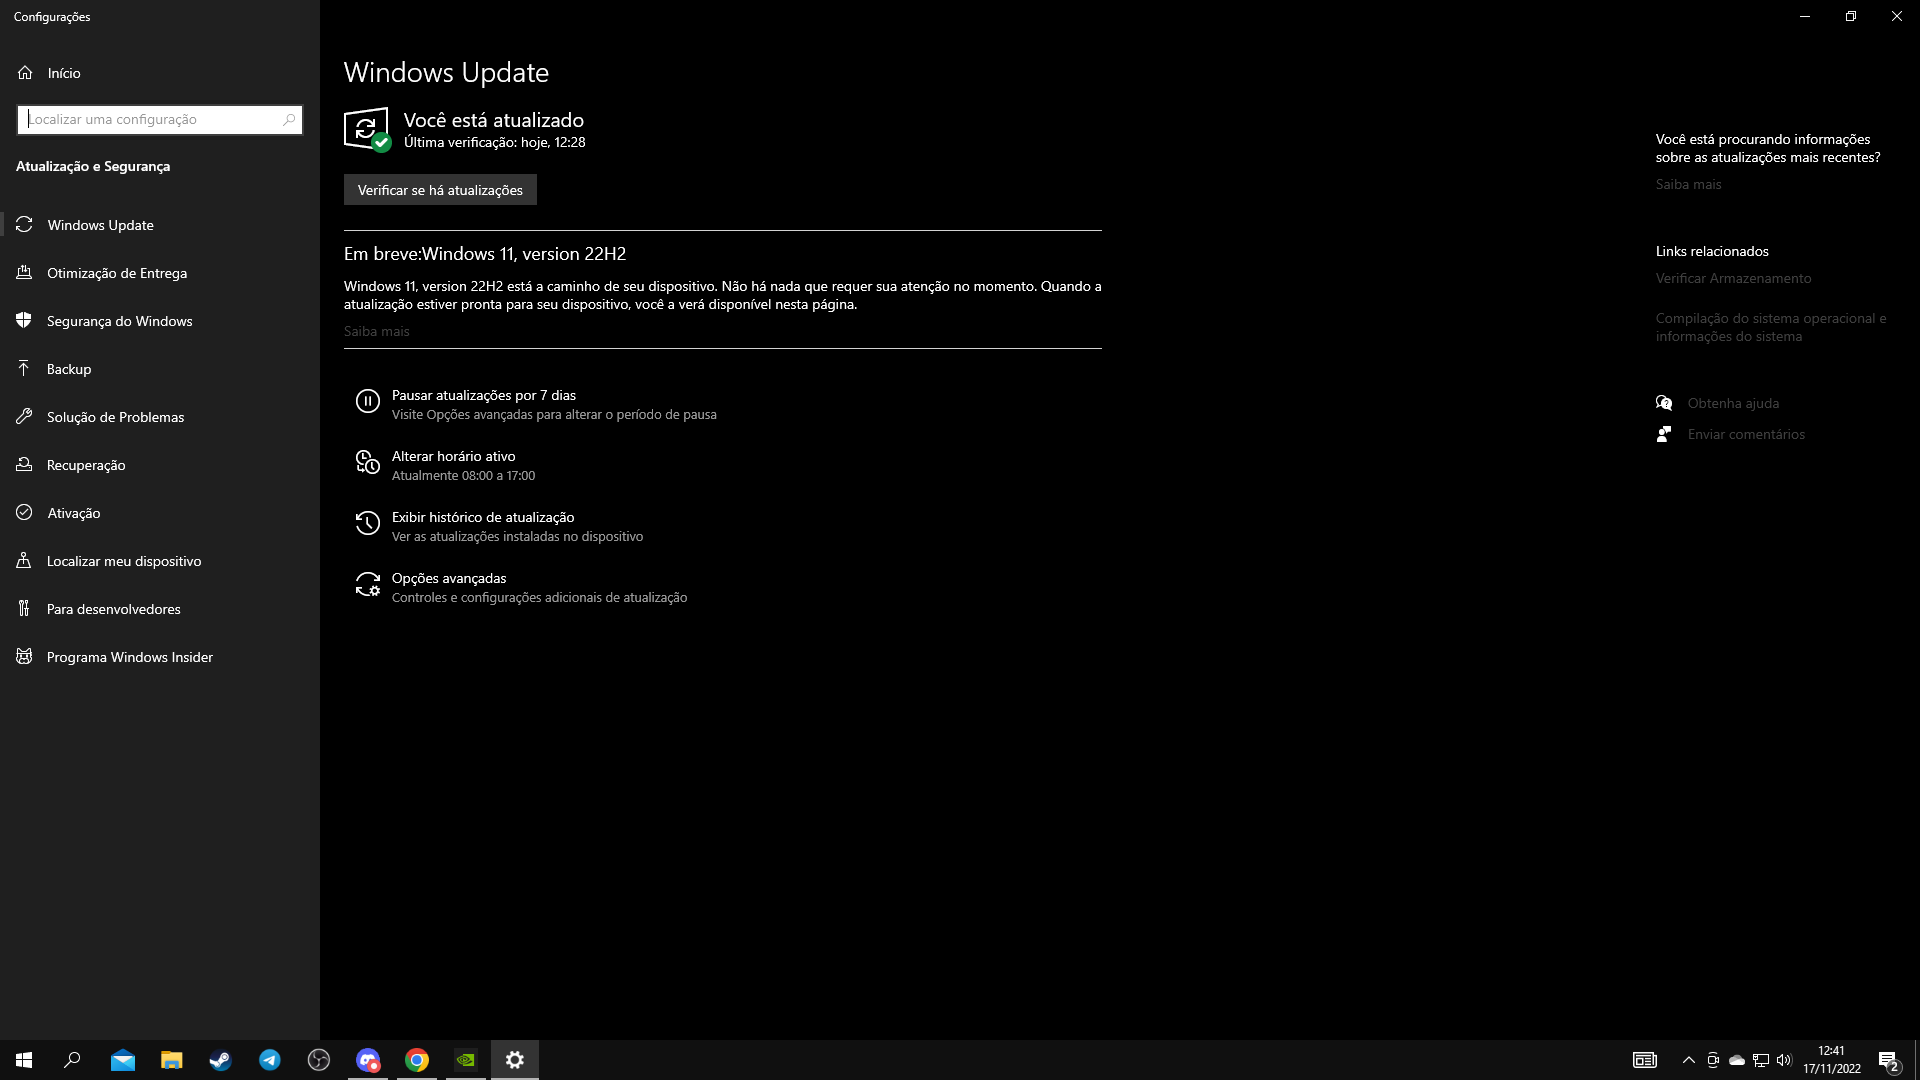
Task: Open news and interests tray icon
Action: (1645, 1060)
